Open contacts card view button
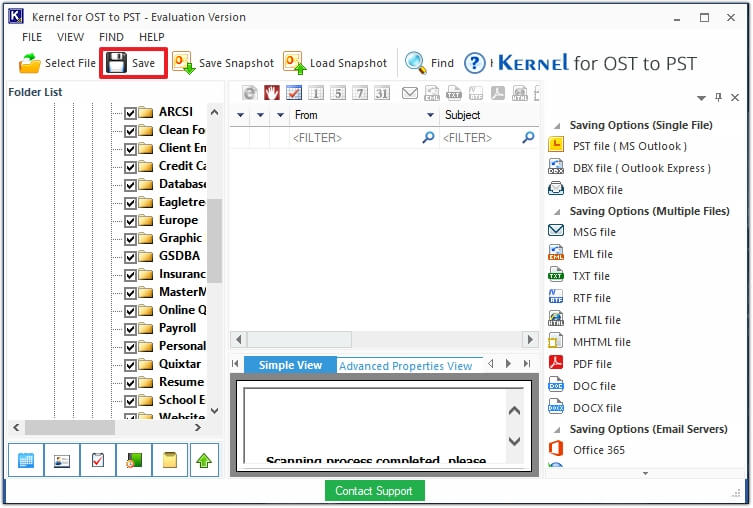 click(x=62, y=460)
